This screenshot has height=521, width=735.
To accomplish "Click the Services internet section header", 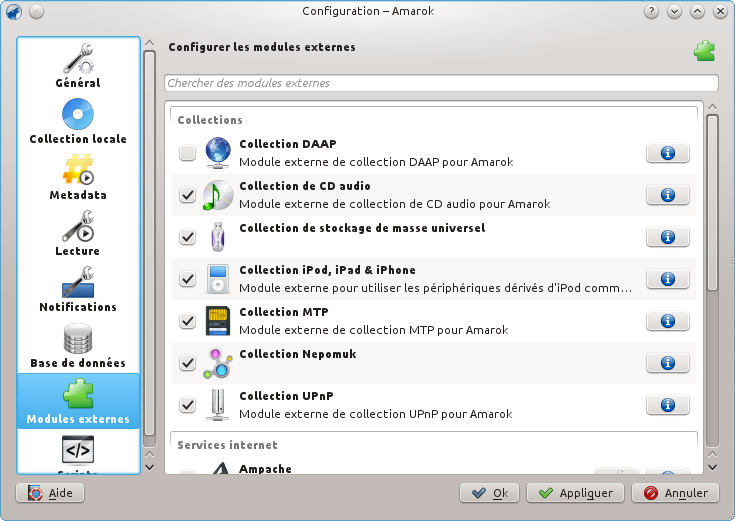I will pyautogui.click(x=227, y=445).
